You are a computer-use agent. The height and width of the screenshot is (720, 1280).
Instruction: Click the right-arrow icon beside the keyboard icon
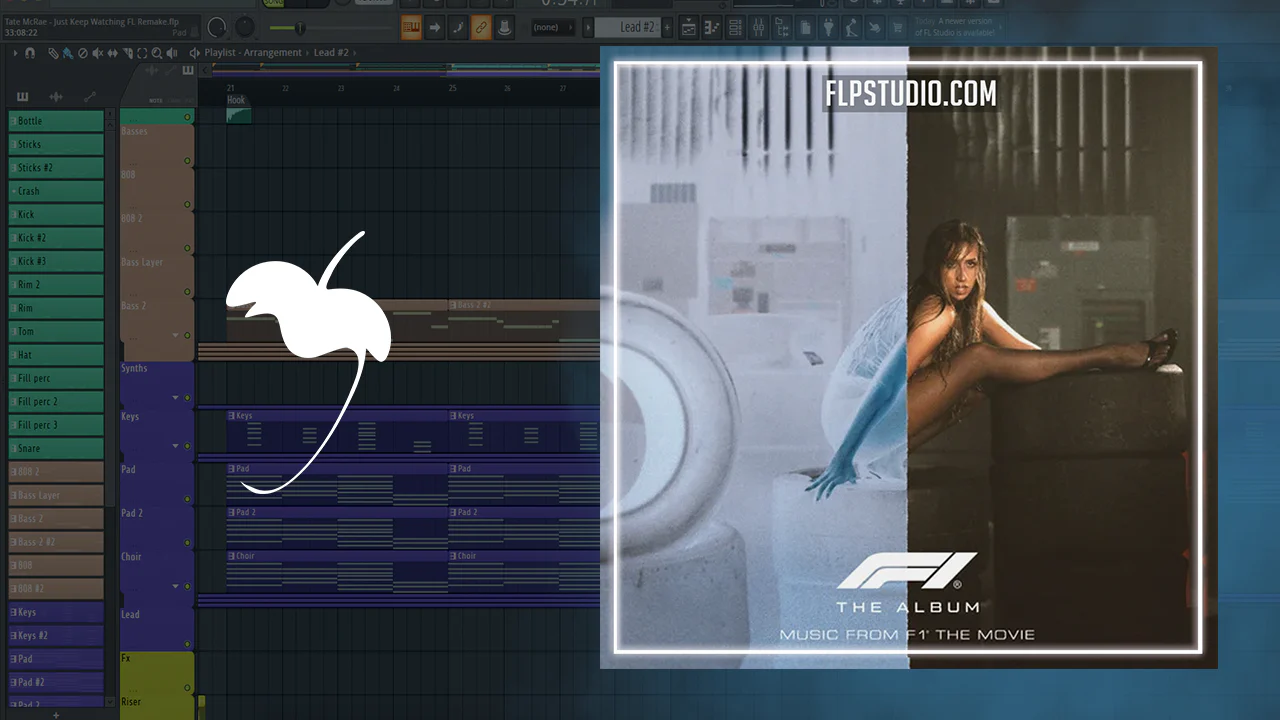click(x=435, y=27)
